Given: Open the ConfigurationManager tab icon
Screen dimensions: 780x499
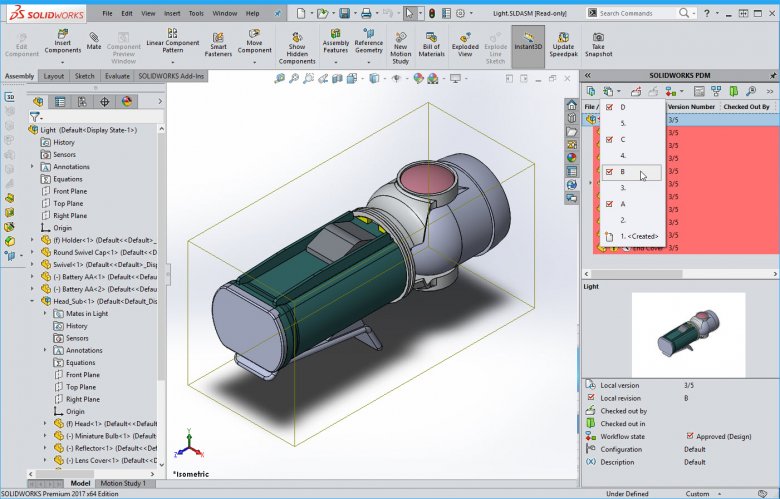Looking at the screenshot, I should pyautogui.click(x=82, y=102).
